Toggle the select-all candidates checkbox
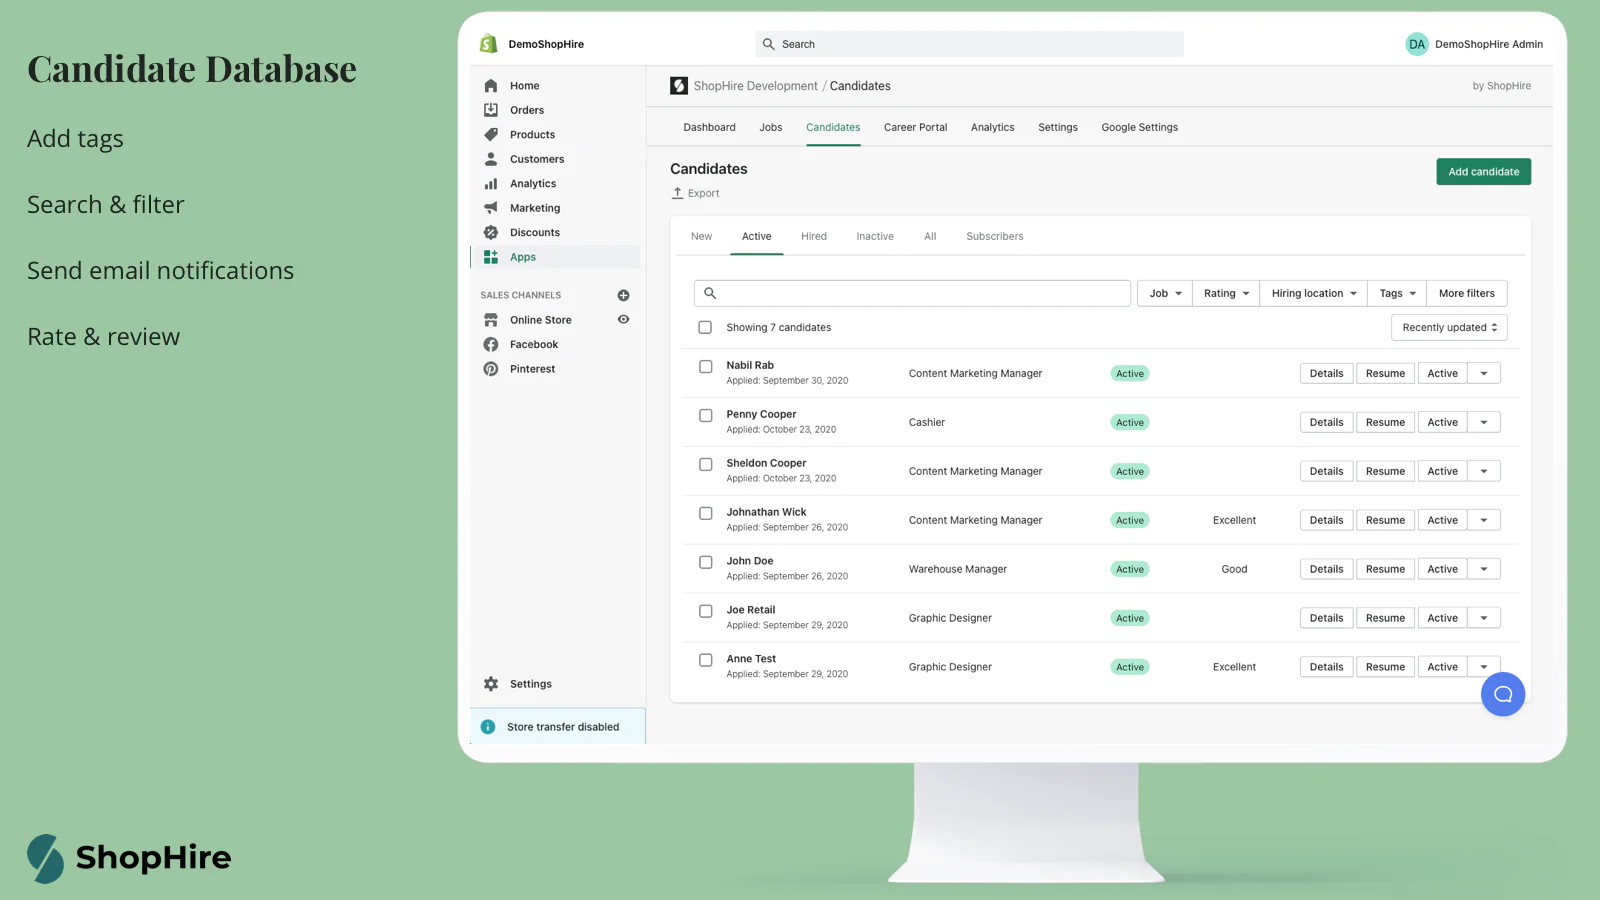The height and width of the screenshot is (900, 1600). [x=705, y=327]
